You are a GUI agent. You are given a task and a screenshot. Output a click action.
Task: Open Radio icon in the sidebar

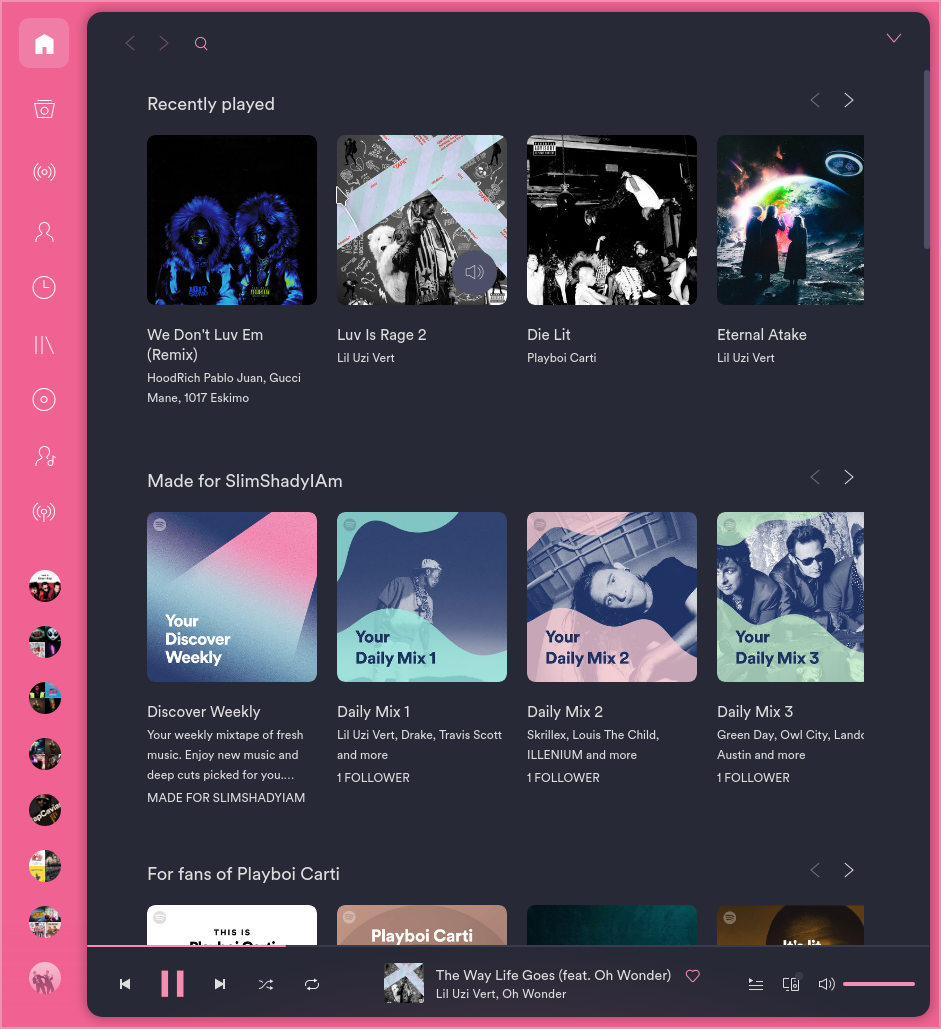coord(44,172)
